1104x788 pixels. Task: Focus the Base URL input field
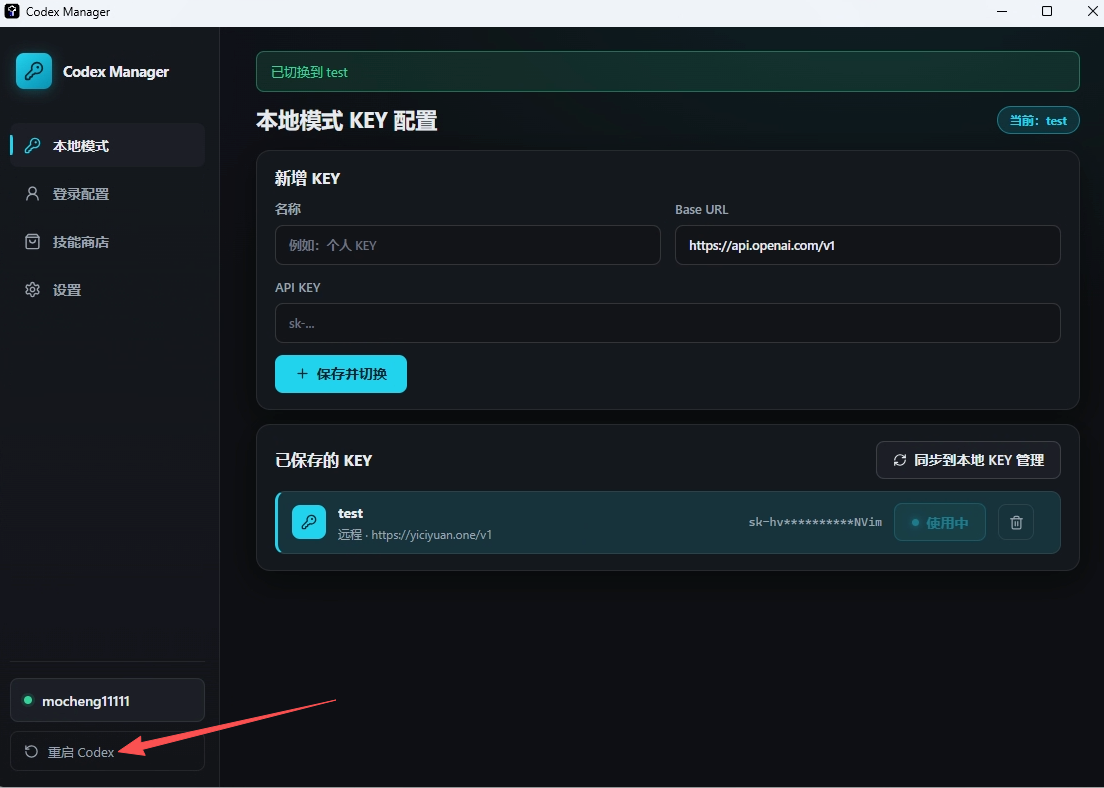[x=867, y=245]
